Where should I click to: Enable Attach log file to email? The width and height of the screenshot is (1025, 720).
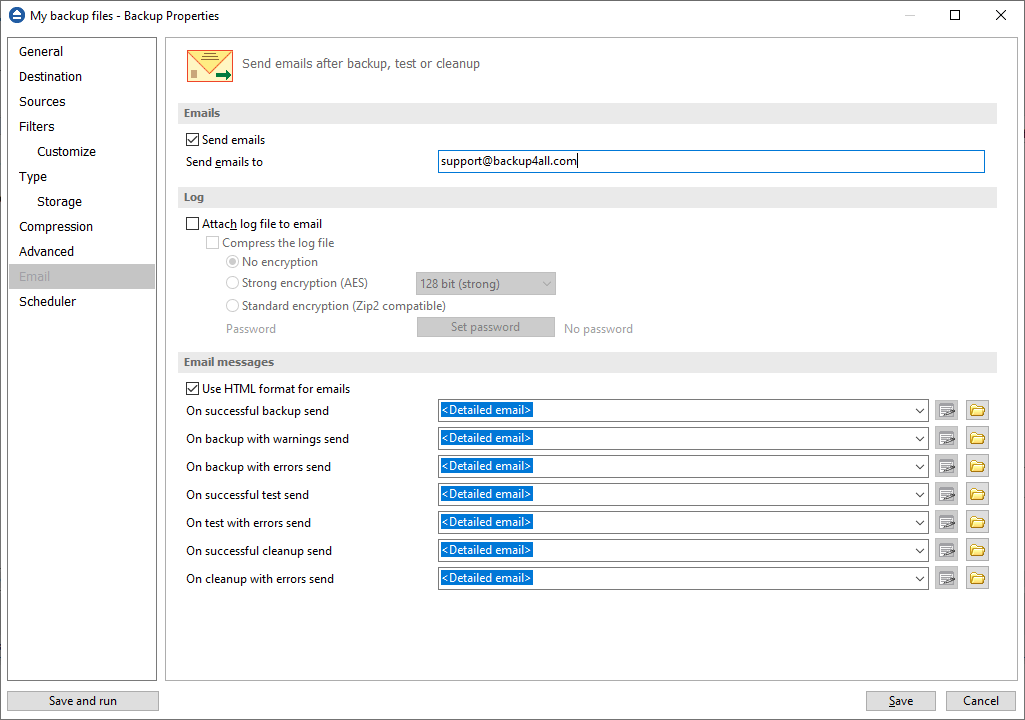click(x=192, y=223)
